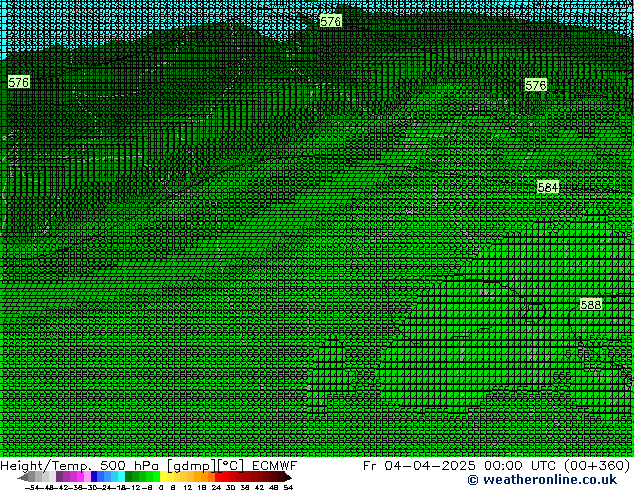Click the 584 contour label
This screenshot has width=634, height=490.
tap(547, 187)
